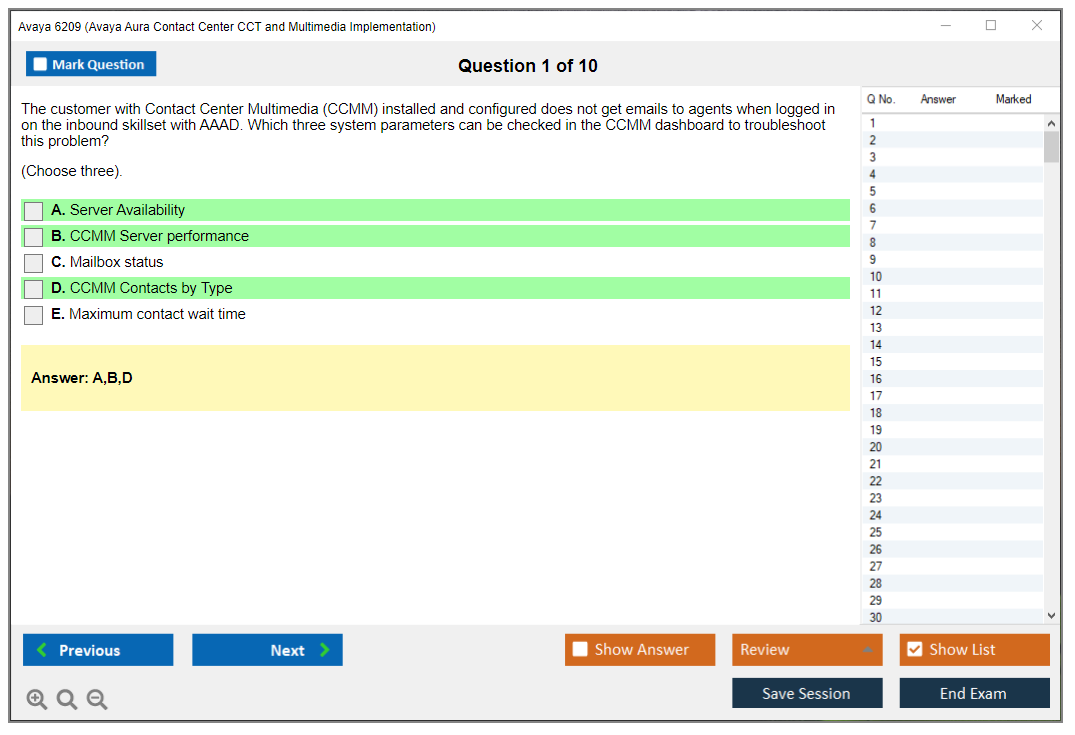Enable the Show Answer checkbox
Image resolution: width=1075 pixels, height=735 pixels.
[580, 650]
